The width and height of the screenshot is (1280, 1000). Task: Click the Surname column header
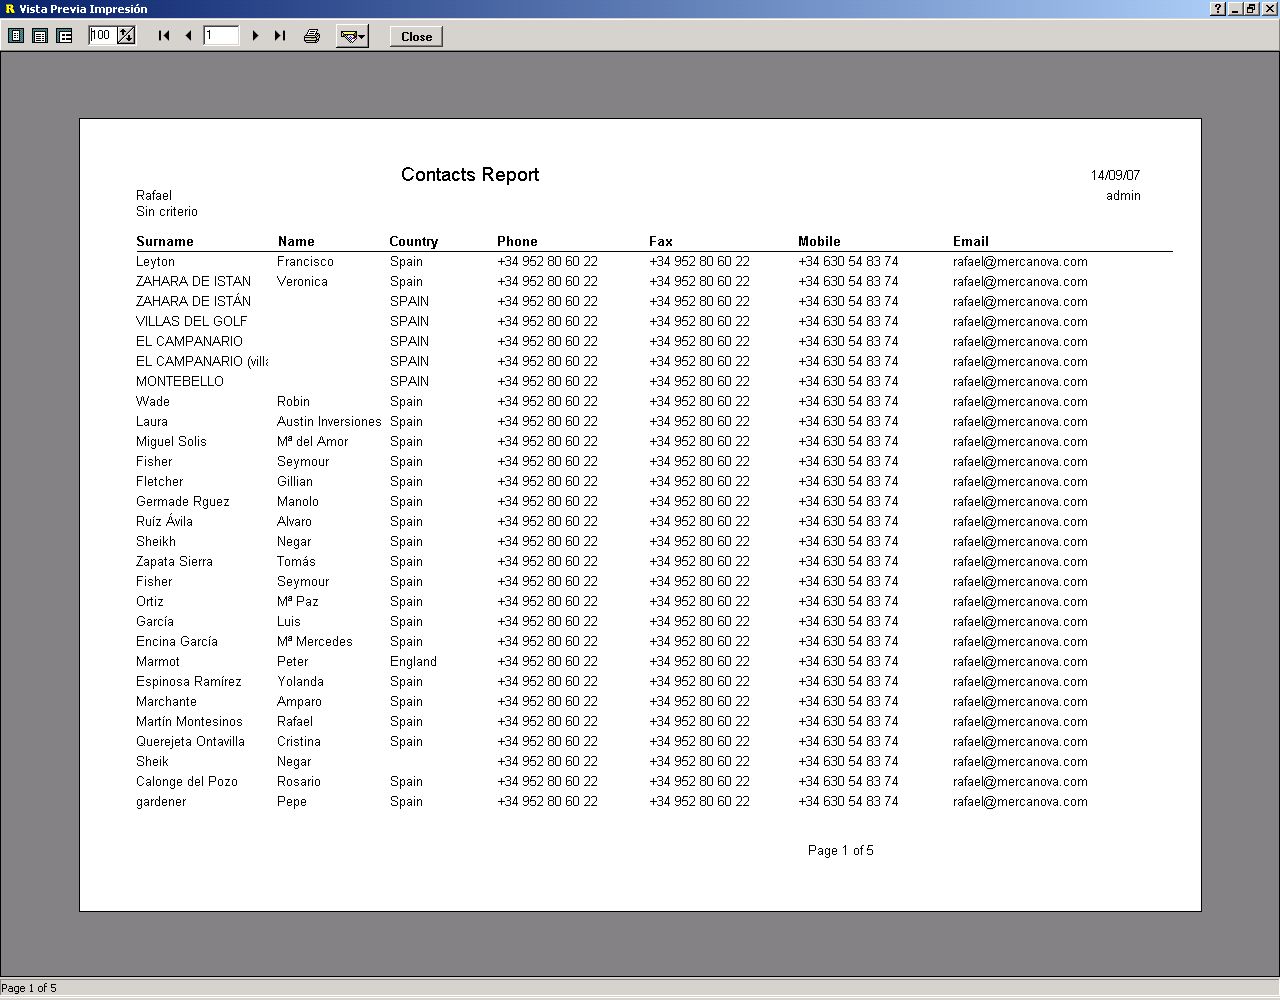click(165, 241)
